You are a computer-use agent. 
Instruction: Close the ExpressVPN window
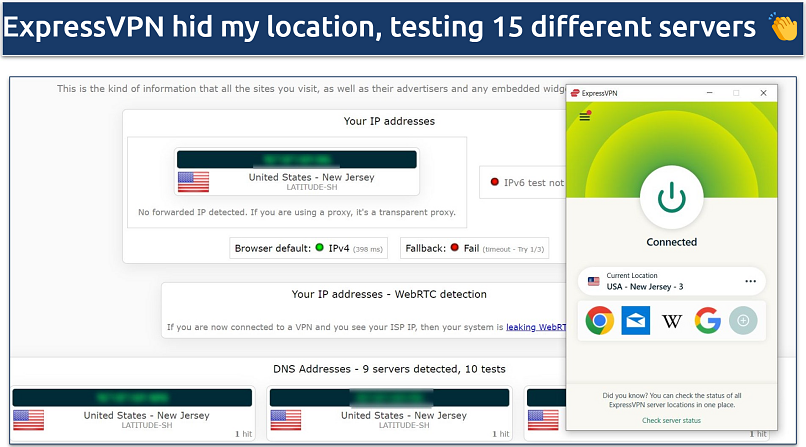coord(762,93)
